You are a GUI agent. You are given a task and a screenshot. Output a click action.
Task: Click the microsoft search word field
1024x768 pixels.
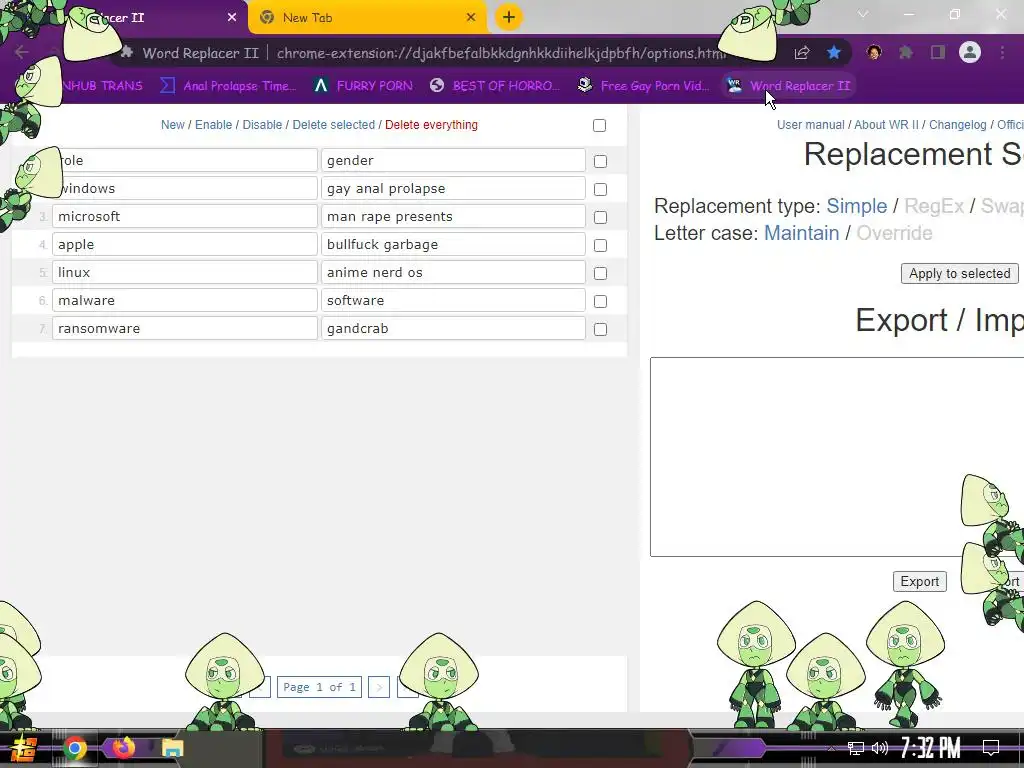pos(185,216)
